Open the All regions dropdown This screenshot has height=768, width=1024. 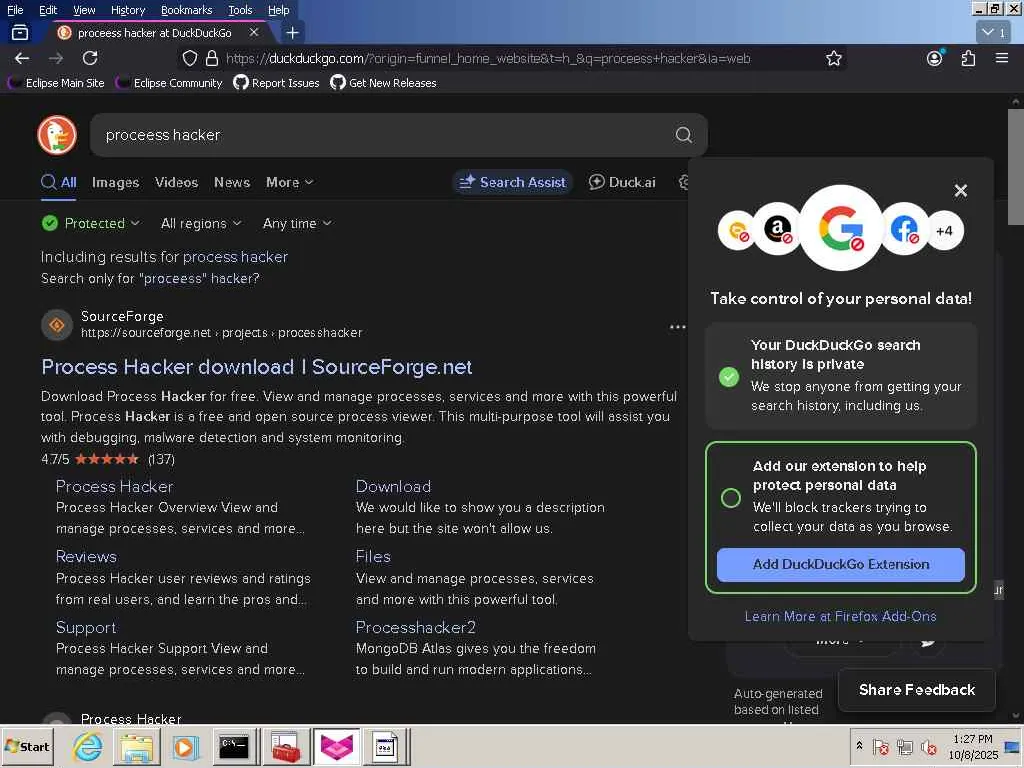point(201,223)
